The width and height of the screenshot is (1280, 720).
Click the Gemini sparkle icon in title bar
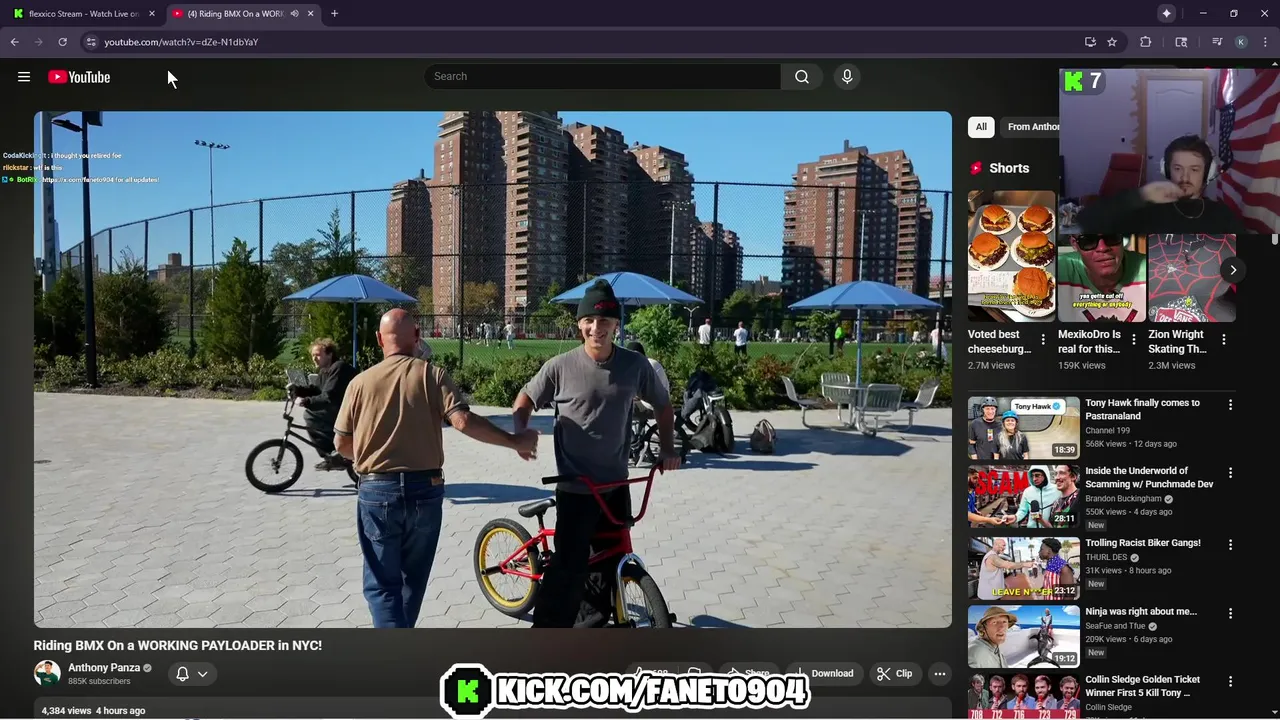(1166, 13)
